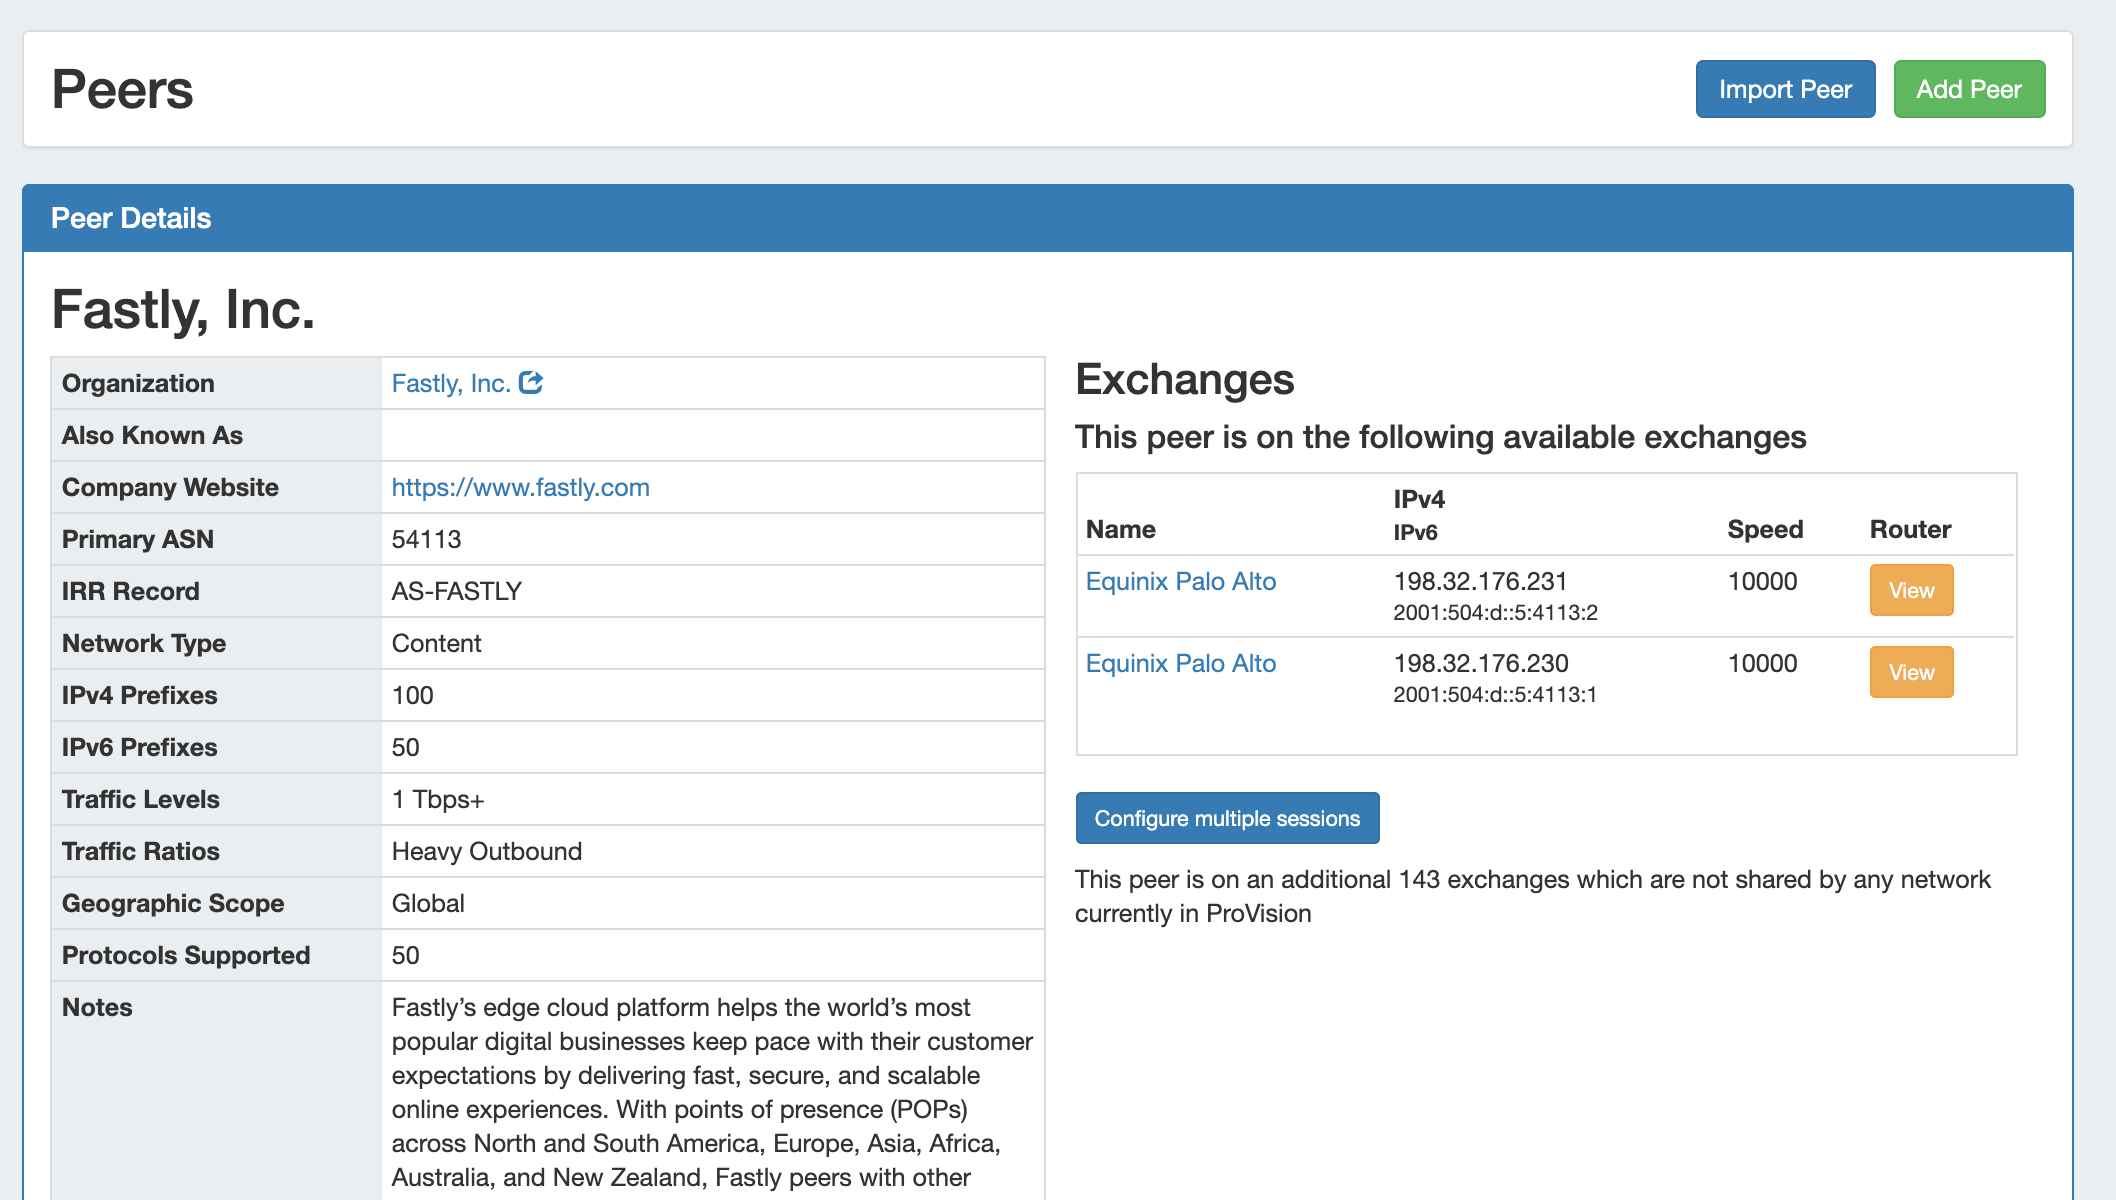Click the Name column header in Exchanges
The height and width of the screenshot is (1200, 2116).
pos(1120,530)
